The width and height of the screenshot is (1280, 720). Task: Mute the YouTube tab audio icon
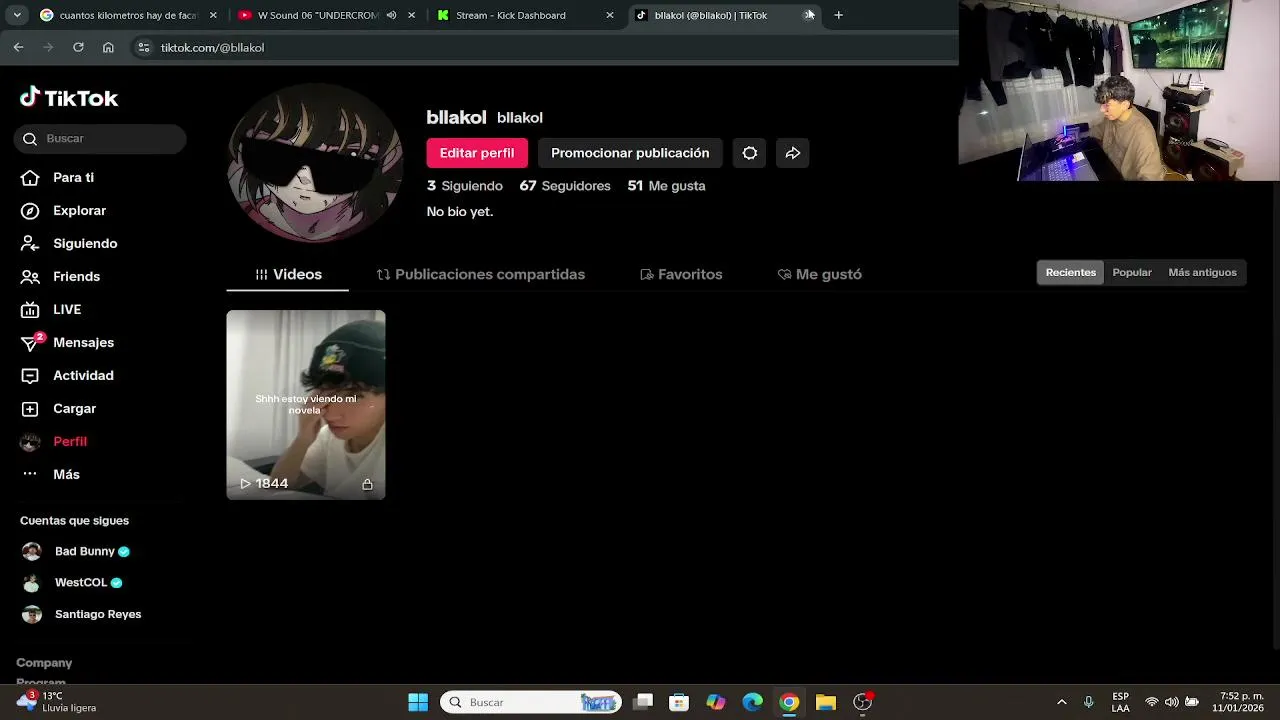(x=391, y=15)
